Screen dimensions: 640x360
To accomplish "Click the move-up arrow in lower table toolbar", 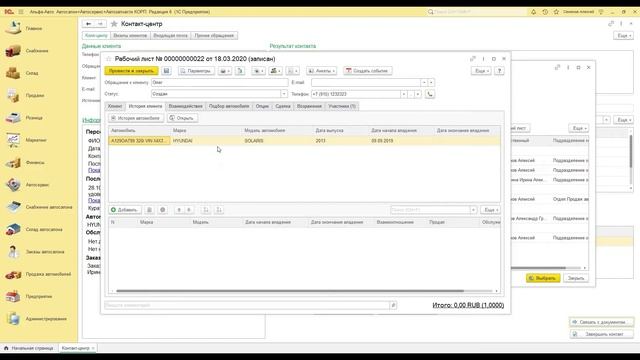I will pos(178,210).
